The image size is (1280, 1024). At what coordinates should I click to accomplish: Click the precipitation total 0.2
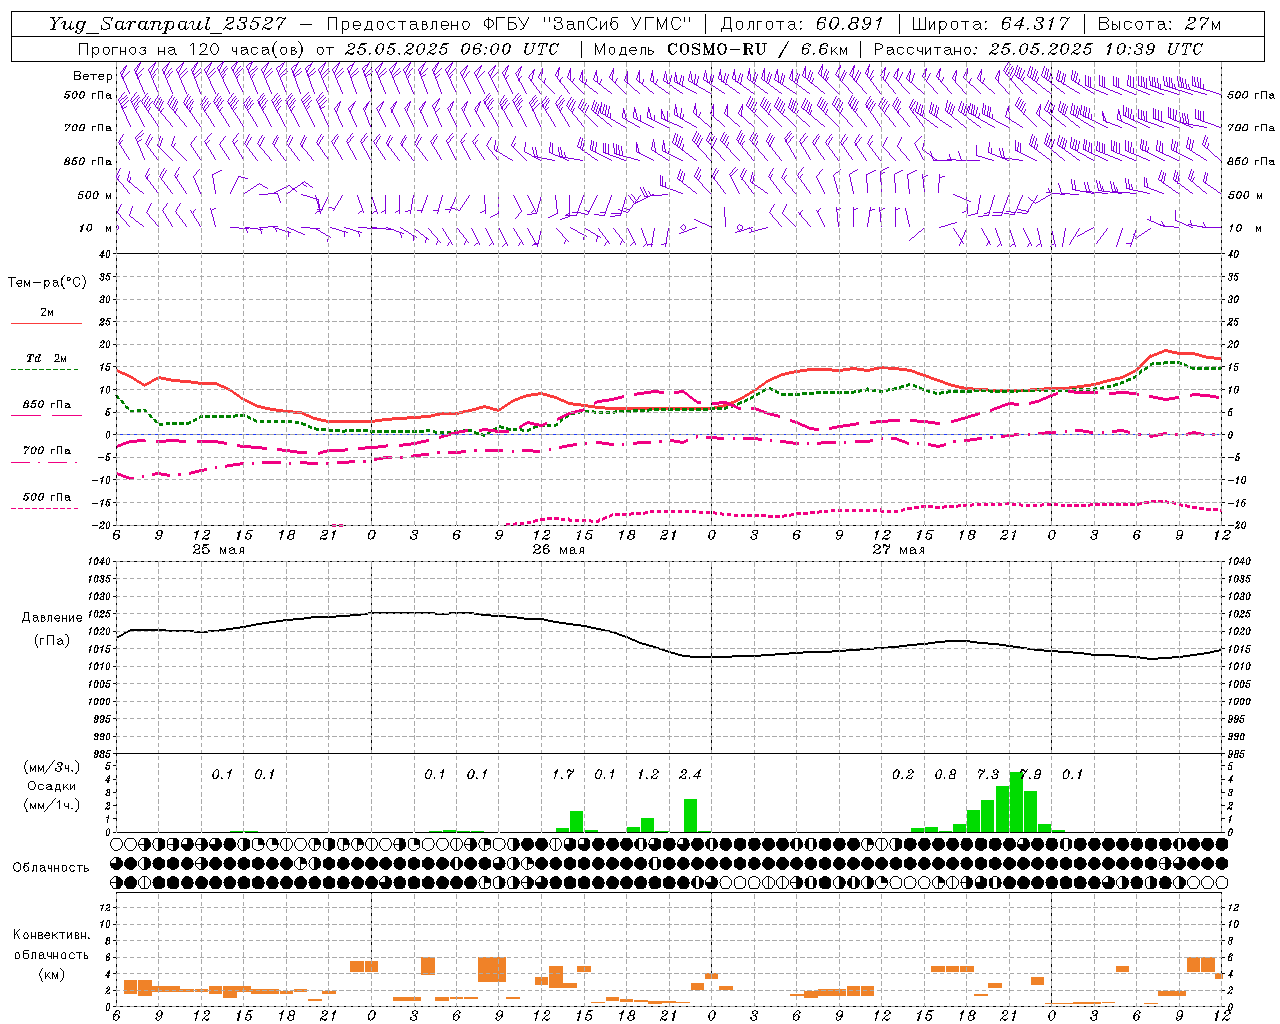[903, 775]
